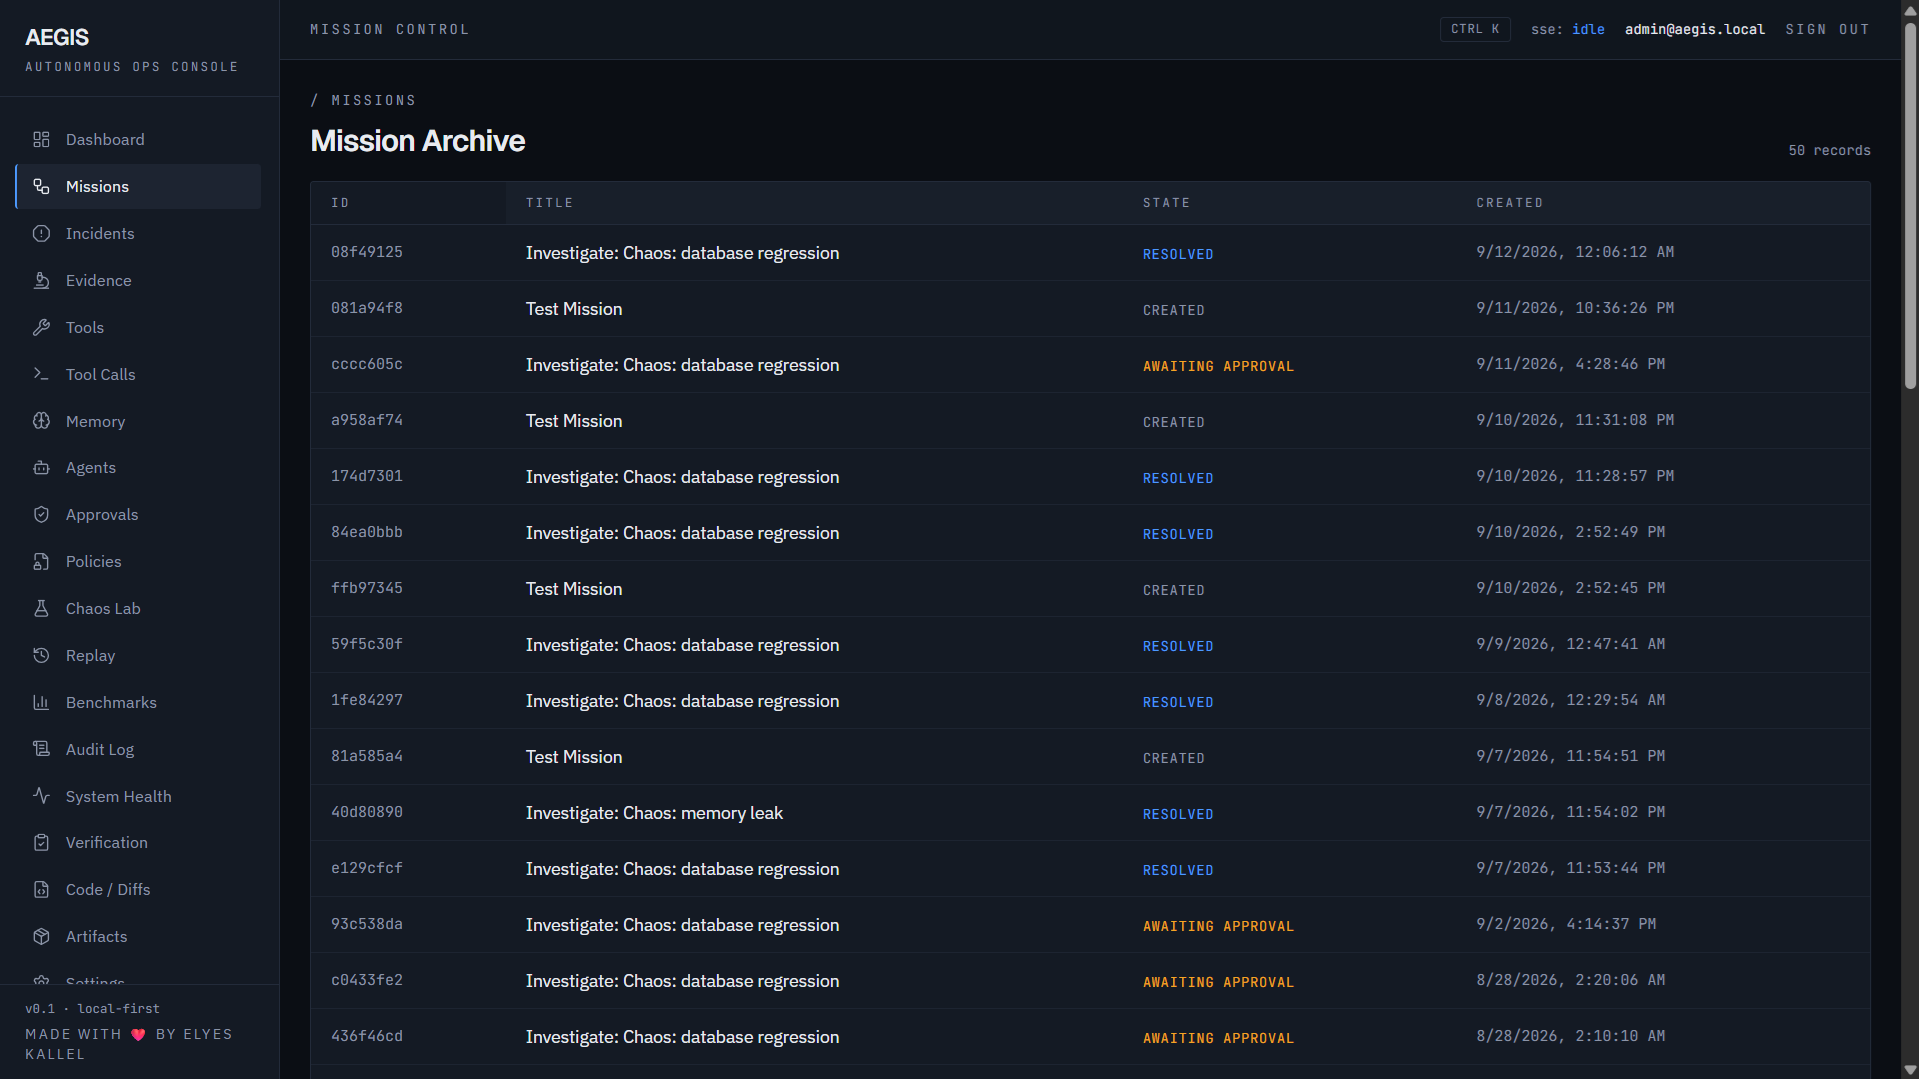
Task: Select the Audit Log scroll icon
Action: [41, 749]
